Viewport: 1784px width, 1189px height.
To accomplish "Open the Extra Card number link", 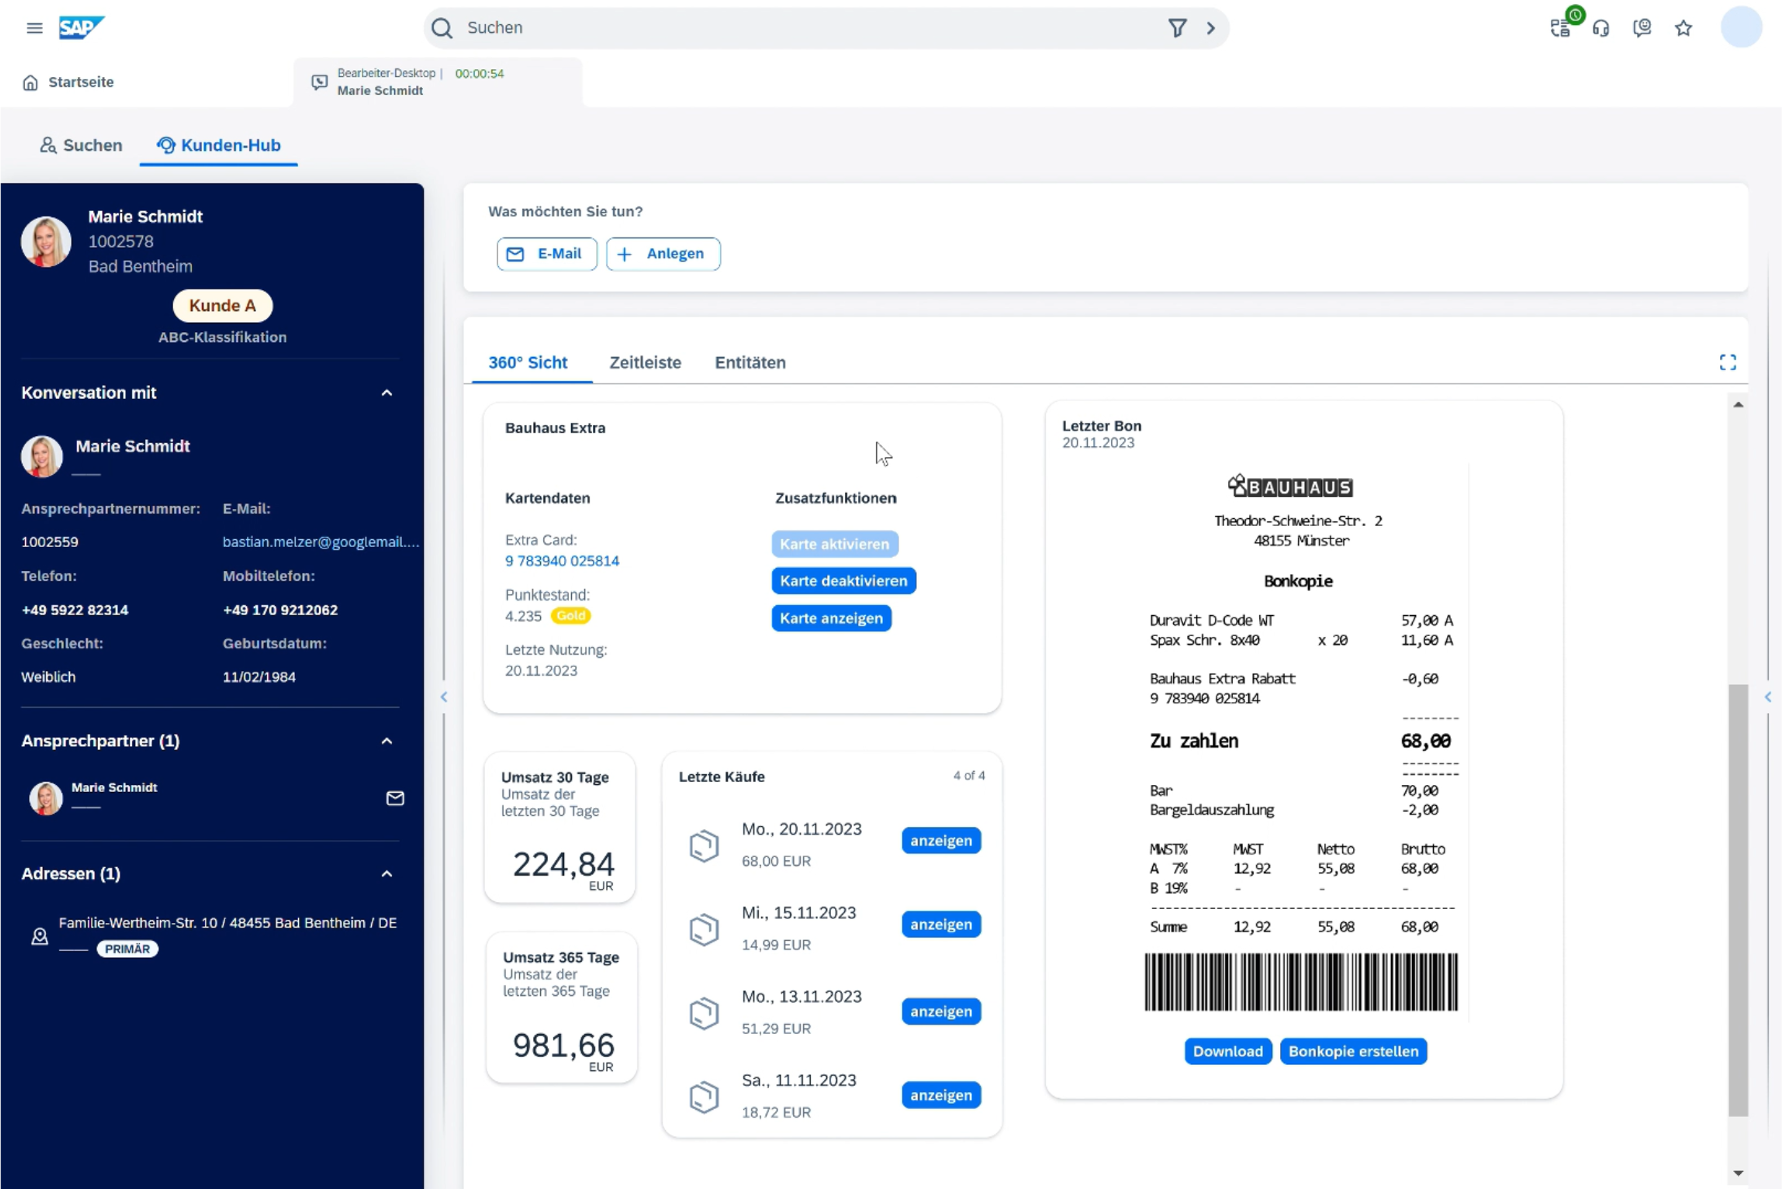I will 562,561.
